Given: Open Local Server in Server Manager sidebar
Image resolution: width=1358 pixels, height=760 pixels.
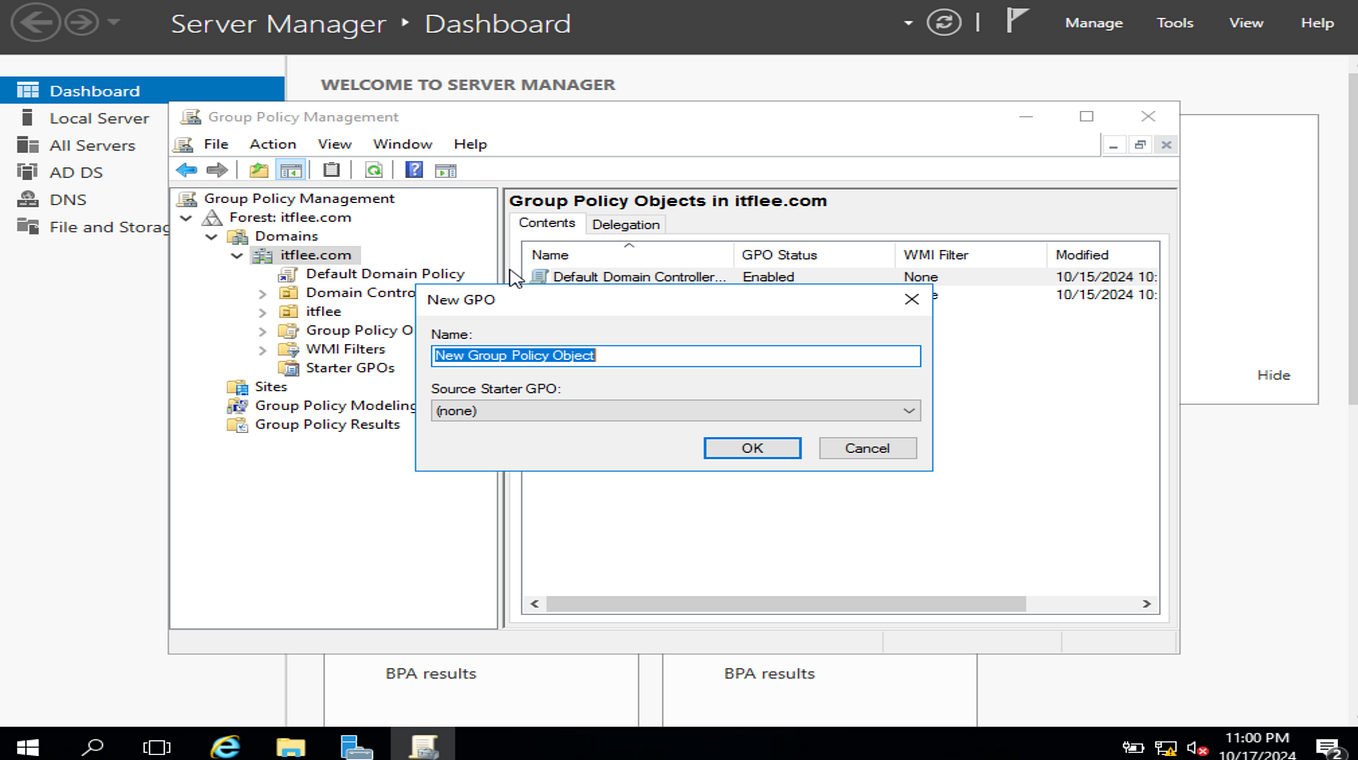Looking at the screenshot, I should 99,118.
